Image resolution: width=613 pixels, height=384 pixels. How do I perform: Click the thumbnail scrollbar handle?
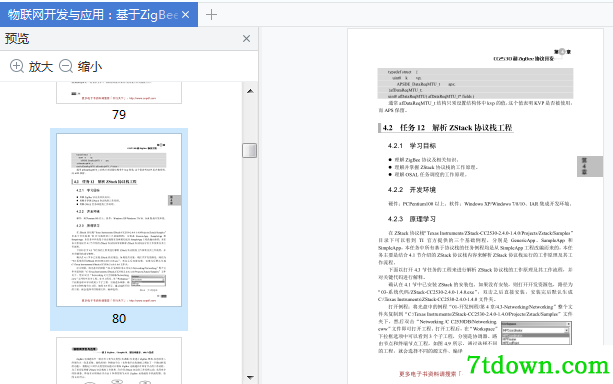pyautogui.click(x=249, y=151)
